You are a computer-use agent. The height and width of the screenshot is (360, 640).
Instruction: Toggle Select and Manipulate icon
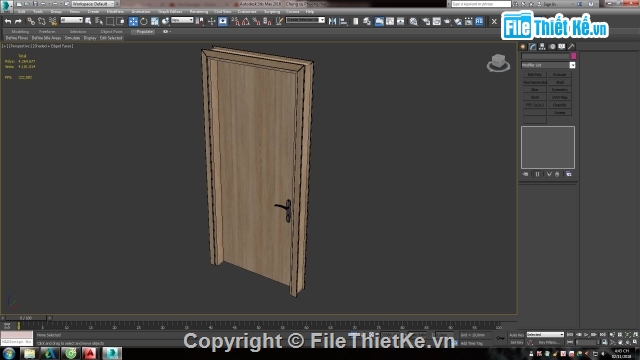pos(211,21)
